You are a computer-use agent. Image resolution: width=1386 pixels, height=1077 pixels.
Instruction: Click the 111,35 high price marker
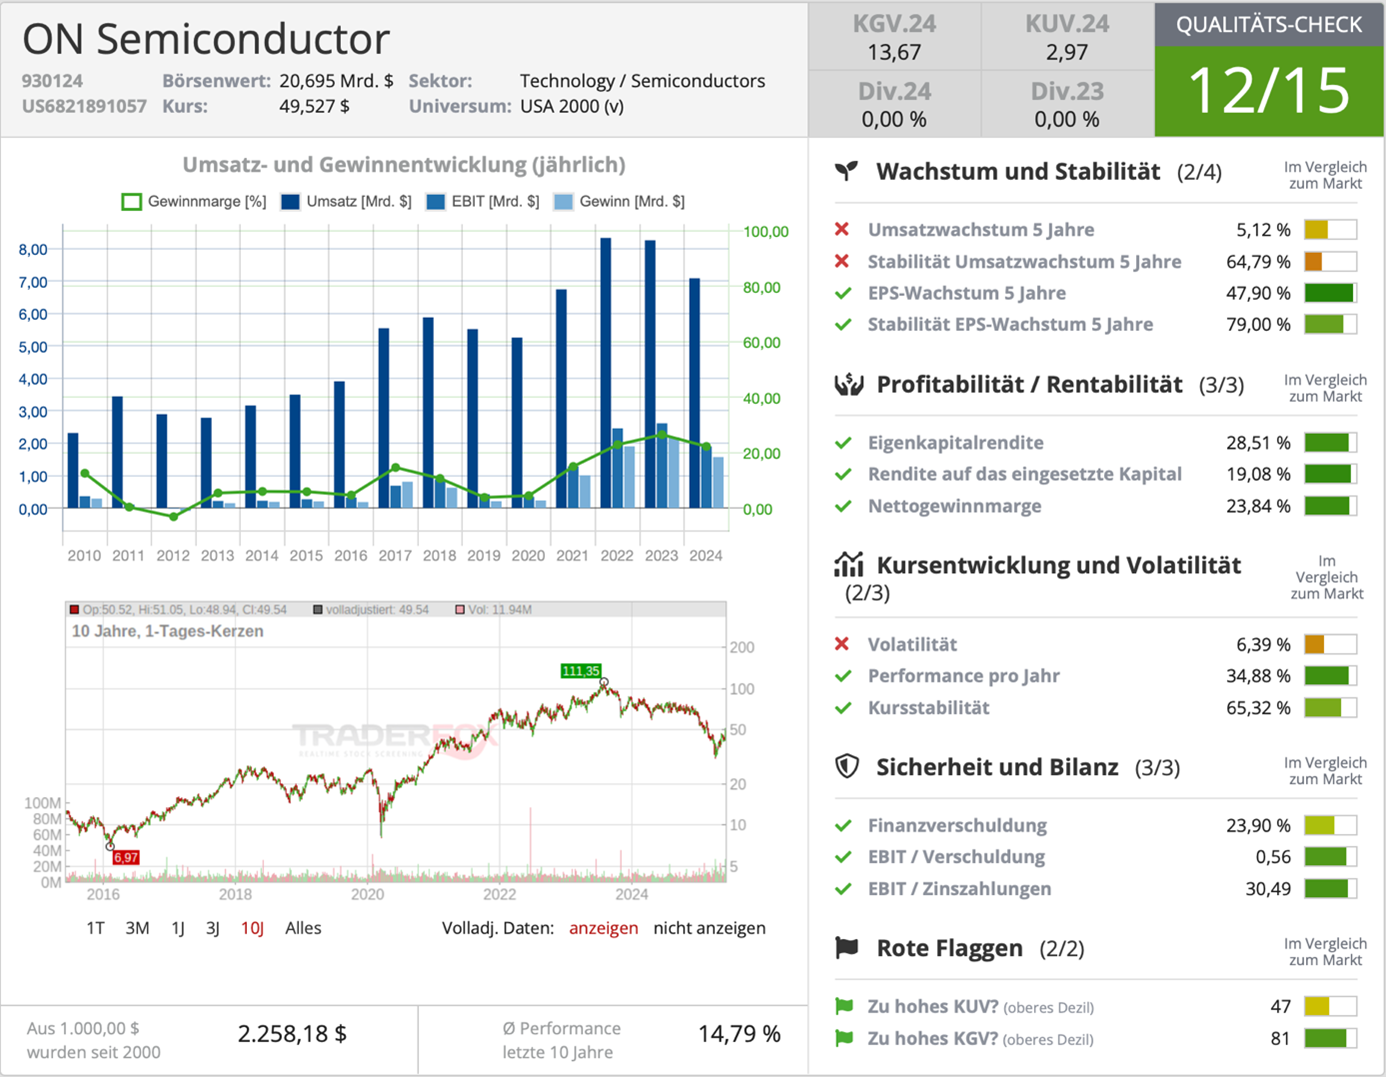point(581,671)
